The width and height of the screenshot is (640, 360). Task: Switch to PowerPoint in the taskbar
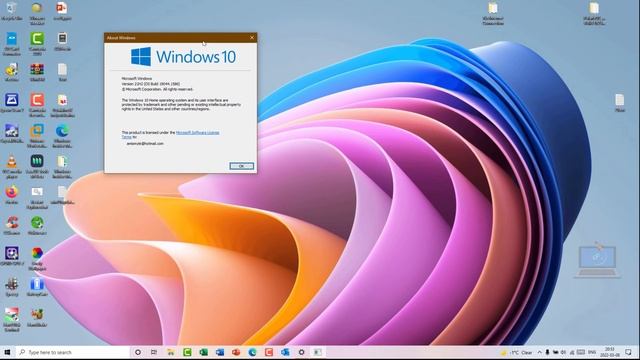[x=236, y=352]
